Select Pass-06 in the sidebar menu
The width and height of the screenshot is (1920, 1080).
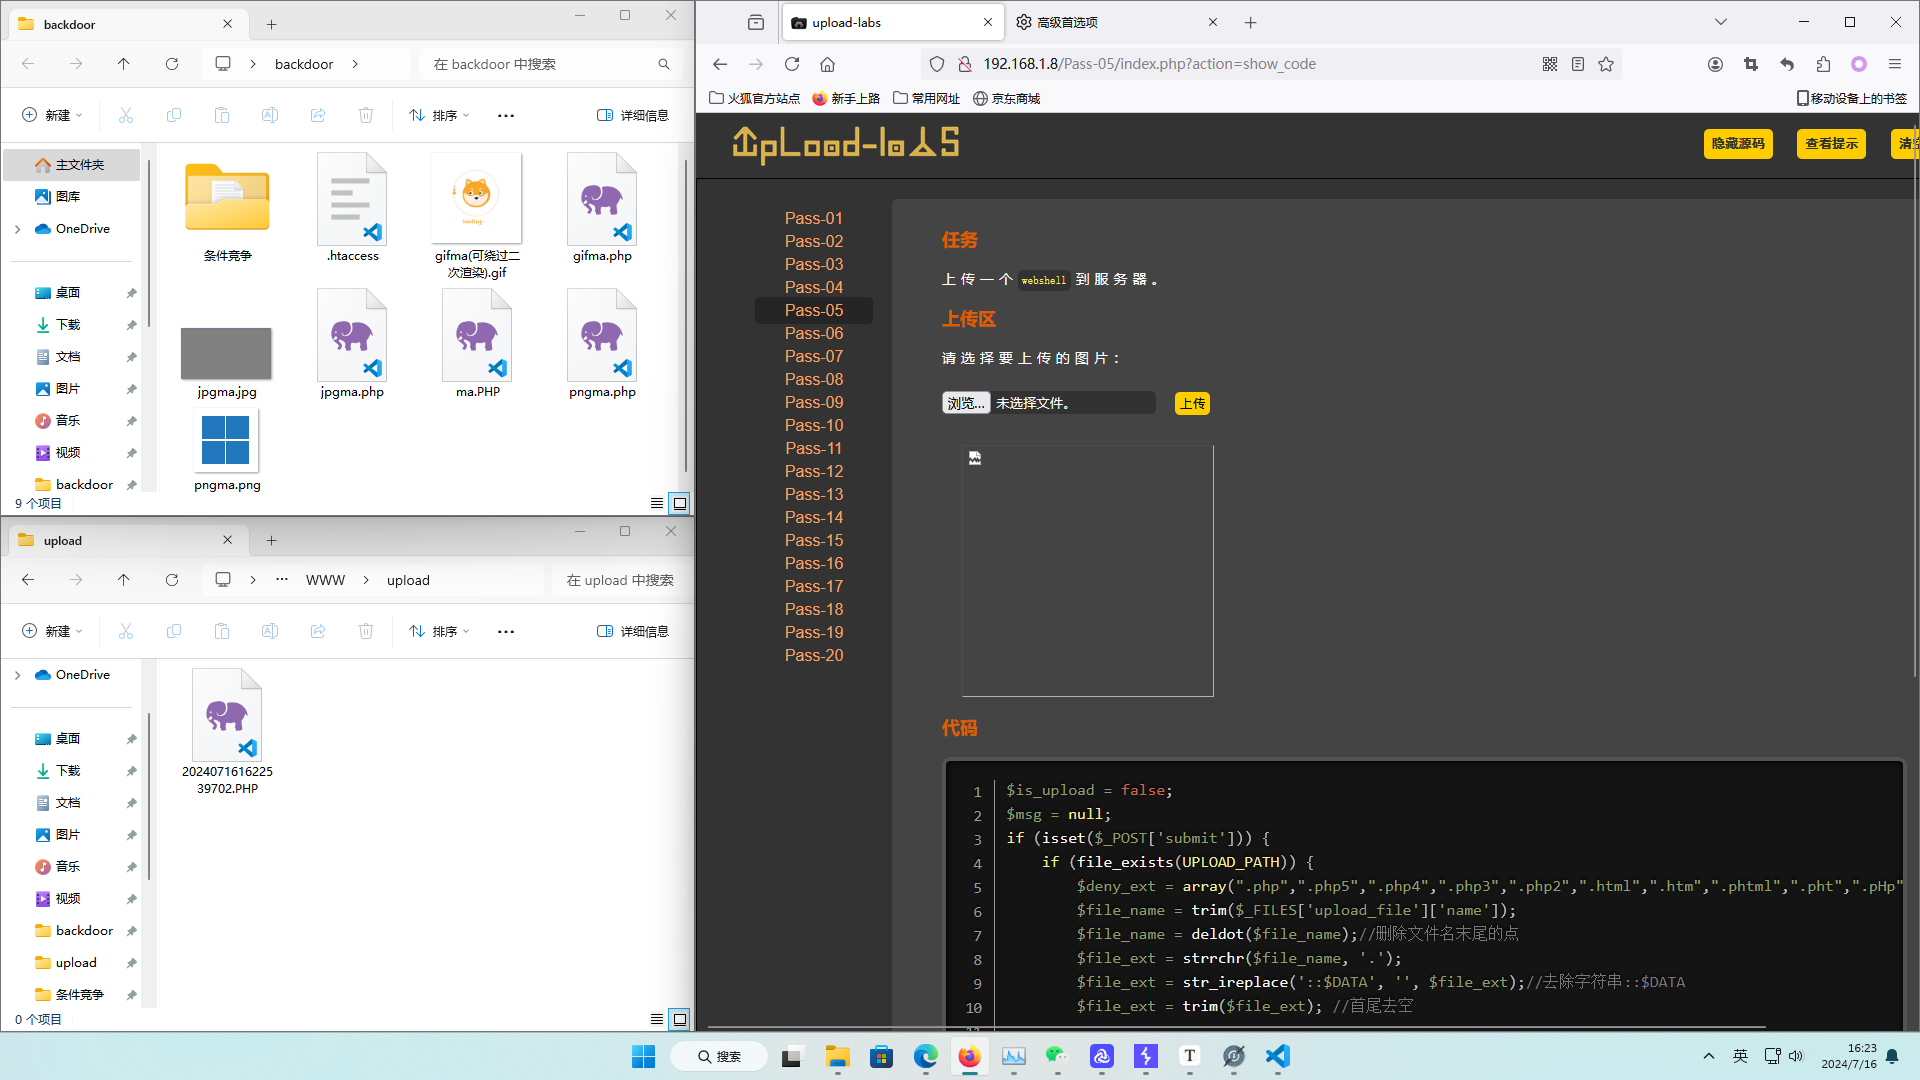point(813,333)
